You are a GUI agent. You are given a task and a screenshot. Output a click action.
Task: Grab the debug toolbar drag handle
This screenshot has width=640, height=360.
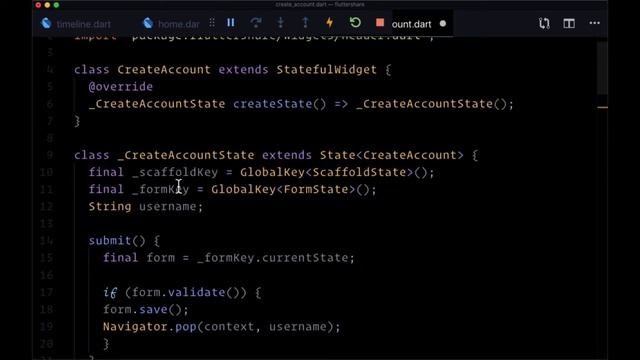point(211,23)
